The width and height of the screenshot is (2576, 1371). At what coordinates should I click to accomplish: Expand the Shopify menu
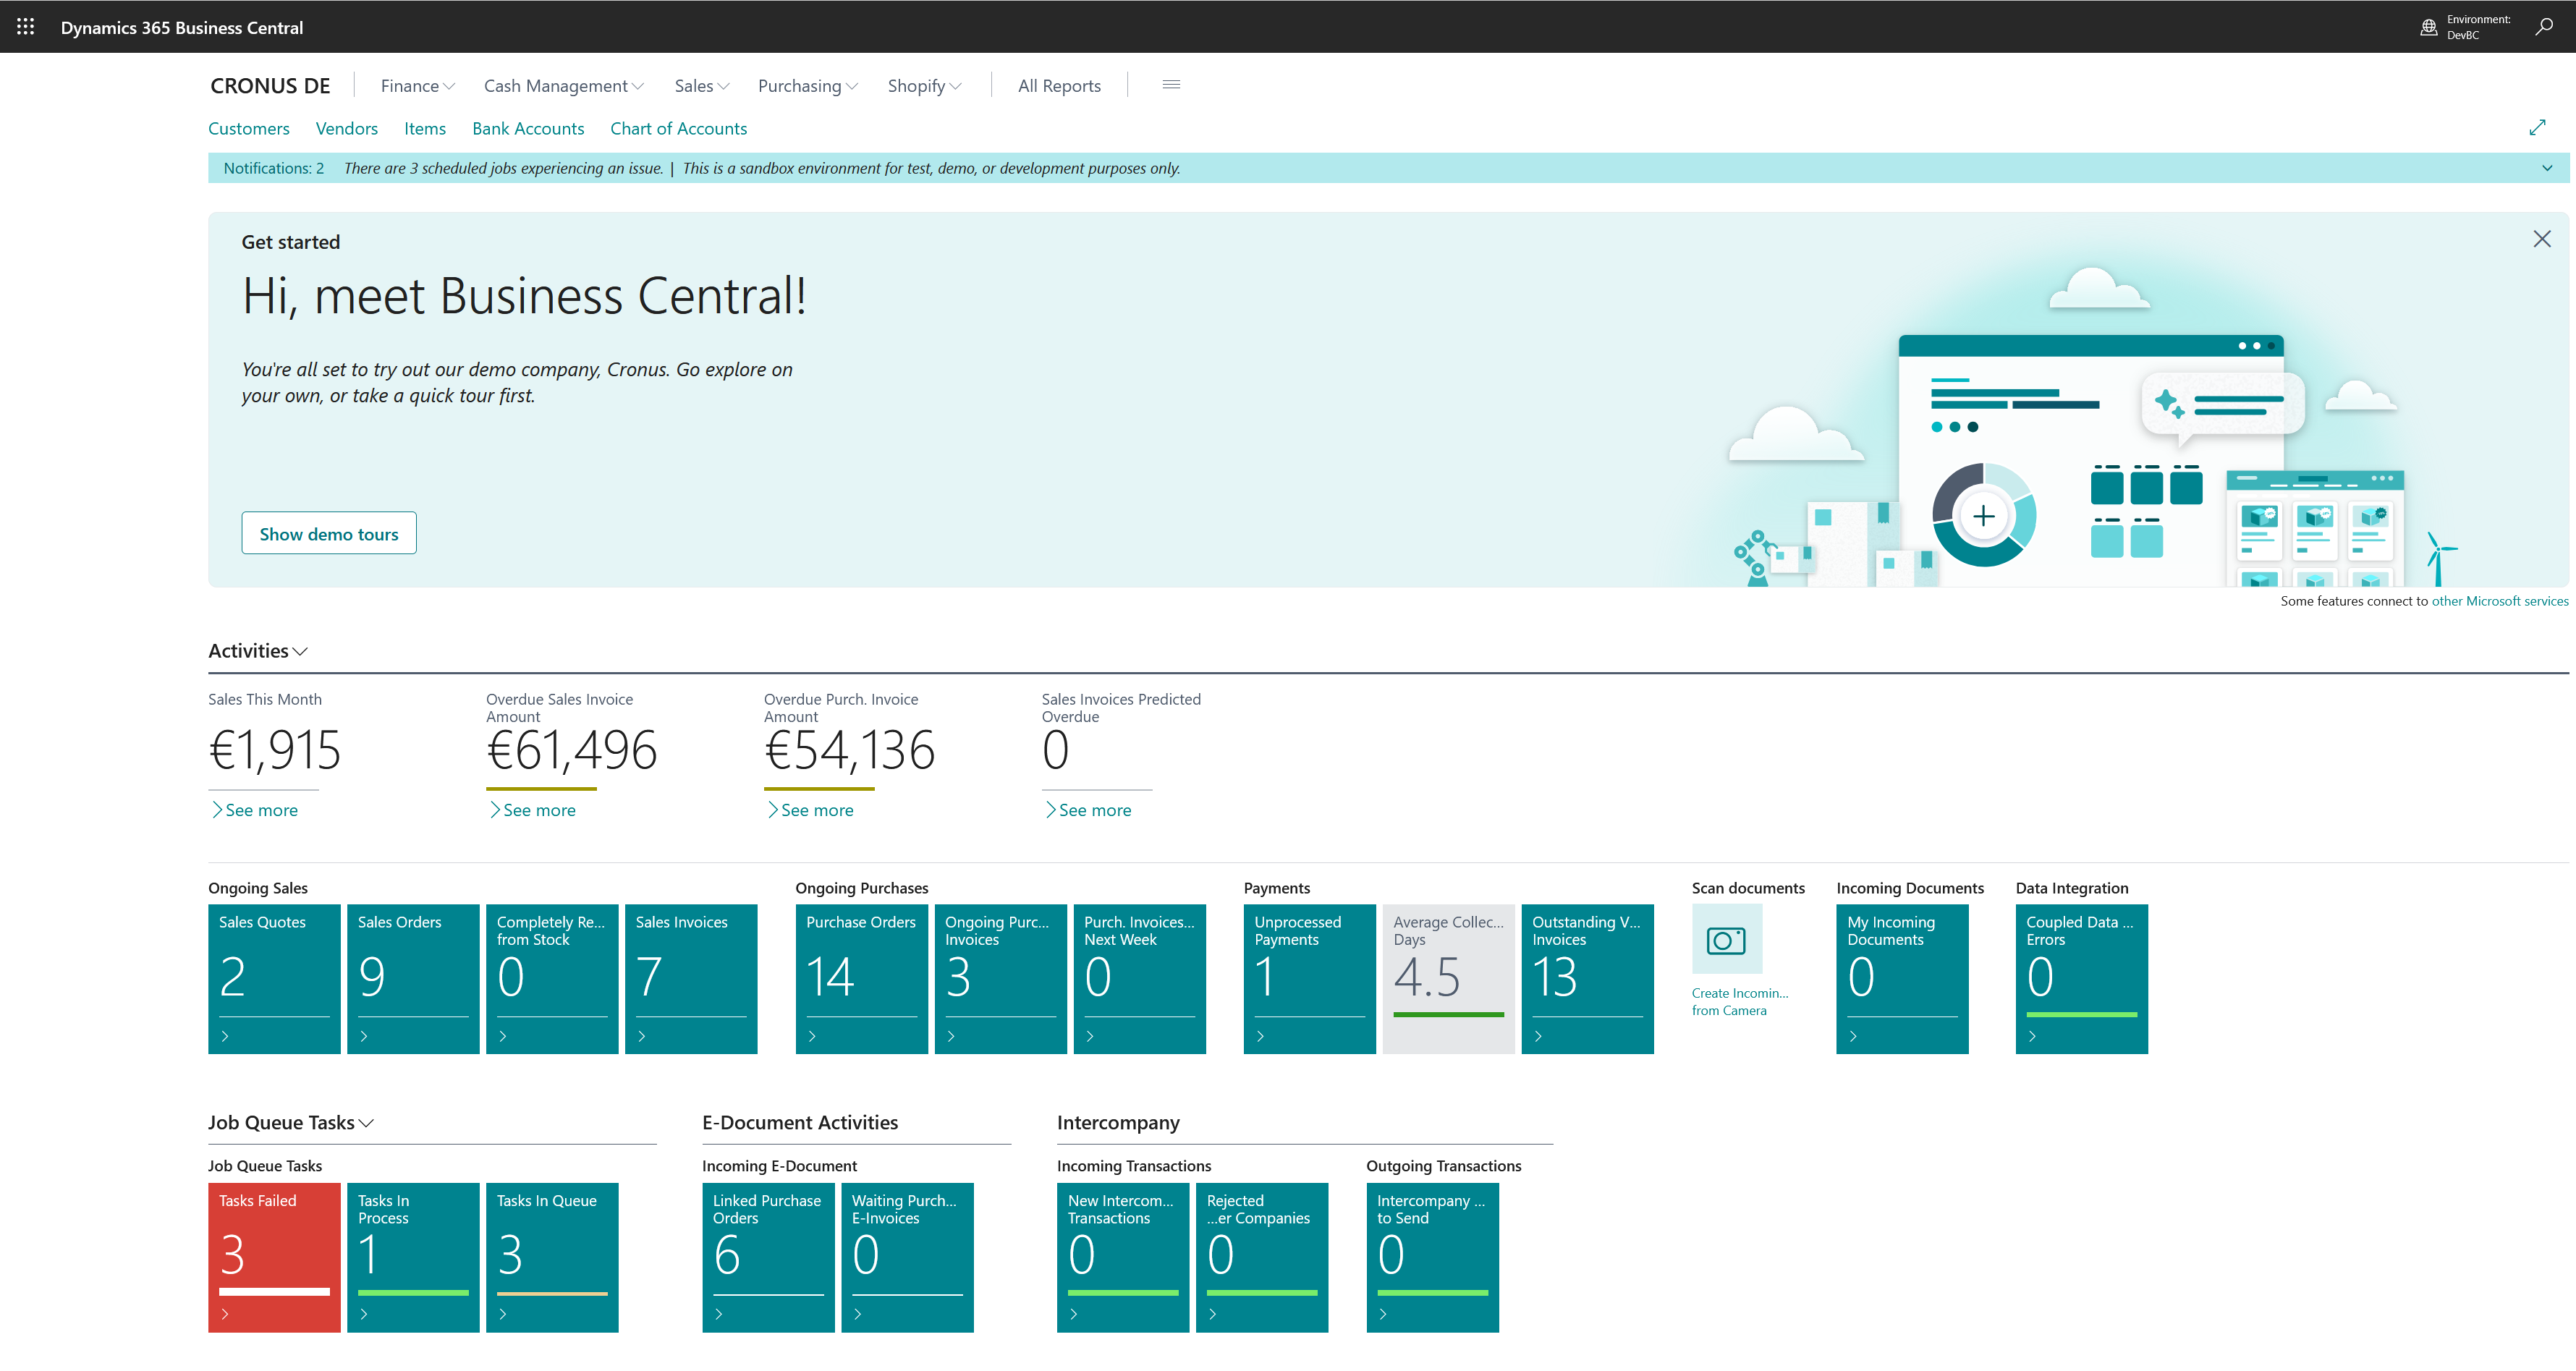(924, 86)
